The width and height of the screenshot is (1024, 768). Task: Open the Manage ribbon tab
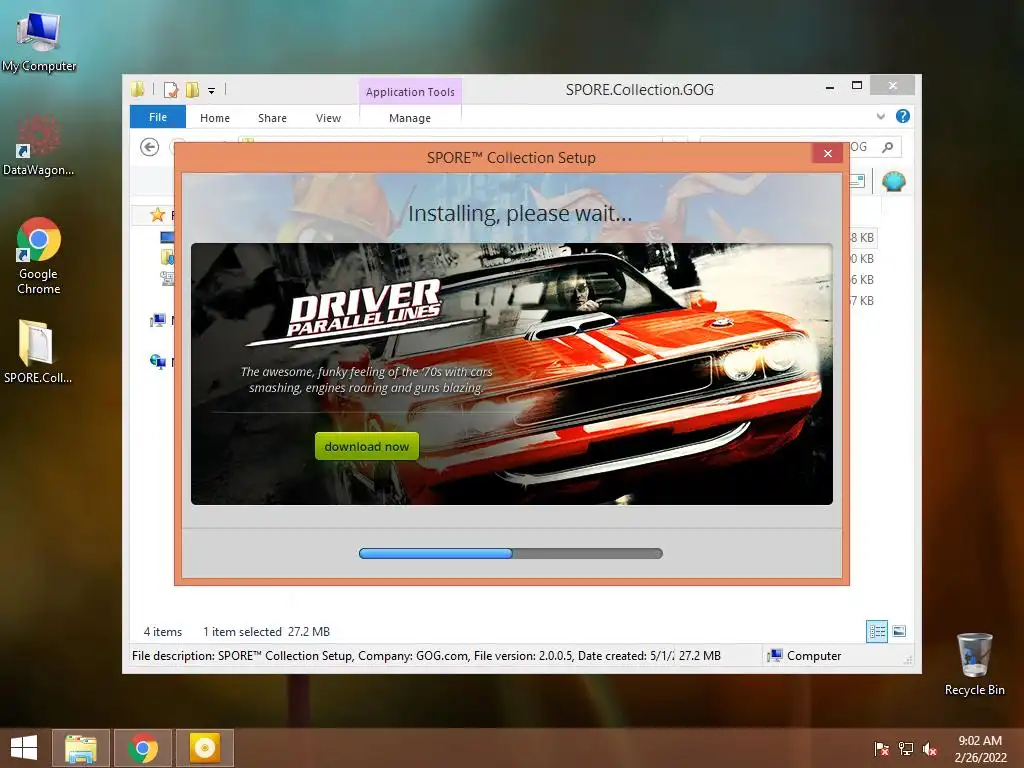410,118
